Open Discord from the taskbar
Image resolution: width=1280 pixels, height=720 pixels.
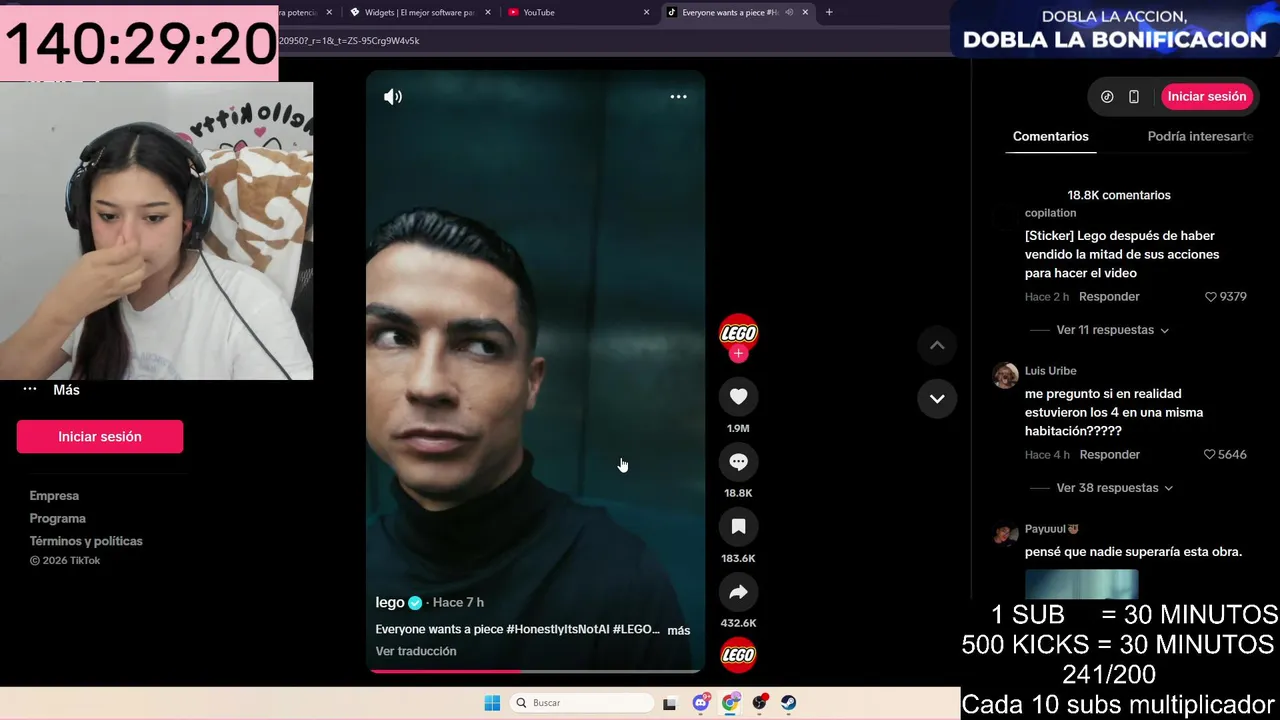click(701, 703)
